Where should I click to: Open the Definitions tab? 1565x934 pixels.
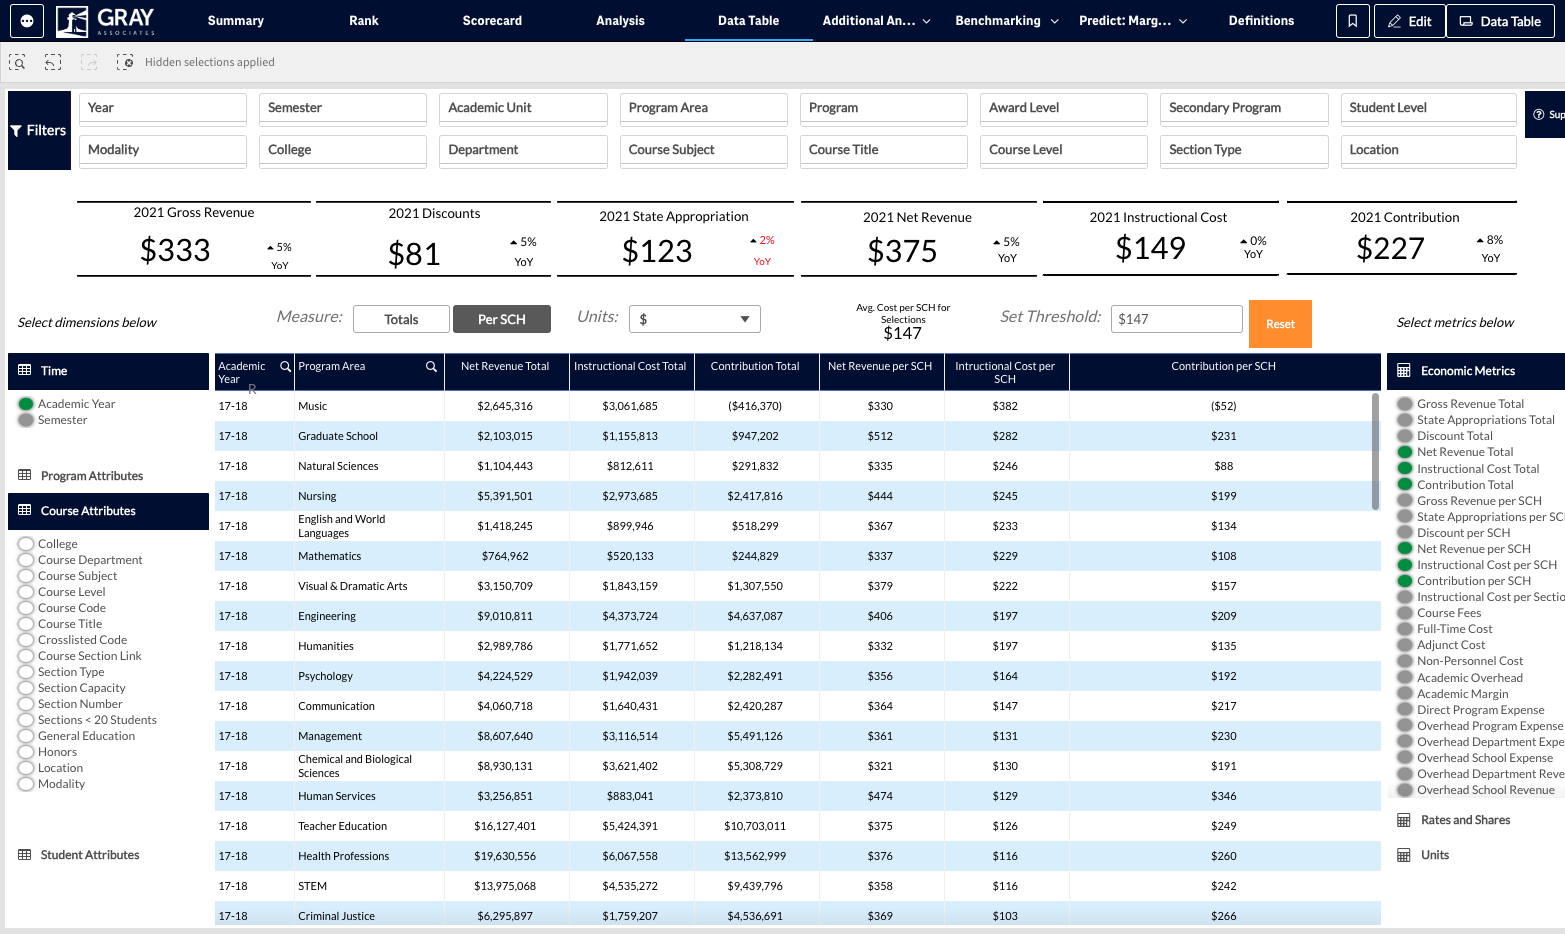tap(1261, 21)
